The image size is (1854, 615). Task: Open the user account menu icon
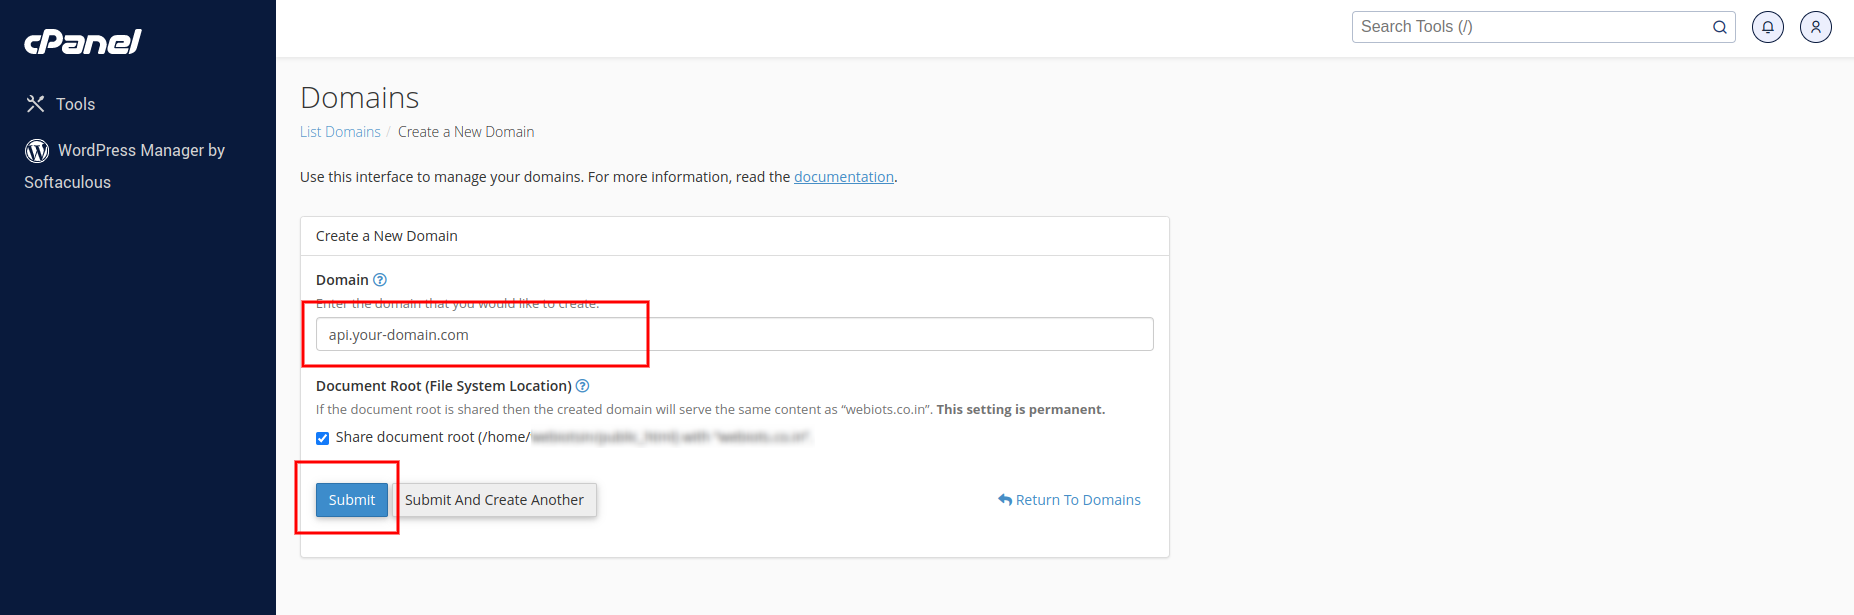click(x=1815, y=27)
